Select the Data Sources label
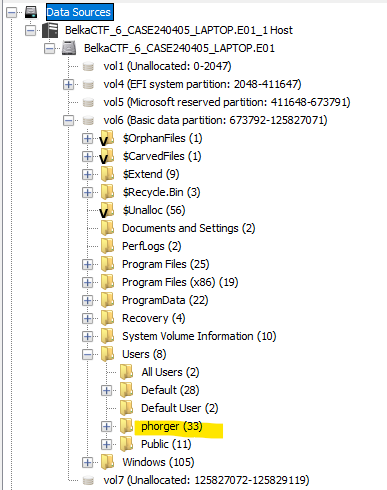The width and height of the screenshot is (387, 490). coord(79,12)
